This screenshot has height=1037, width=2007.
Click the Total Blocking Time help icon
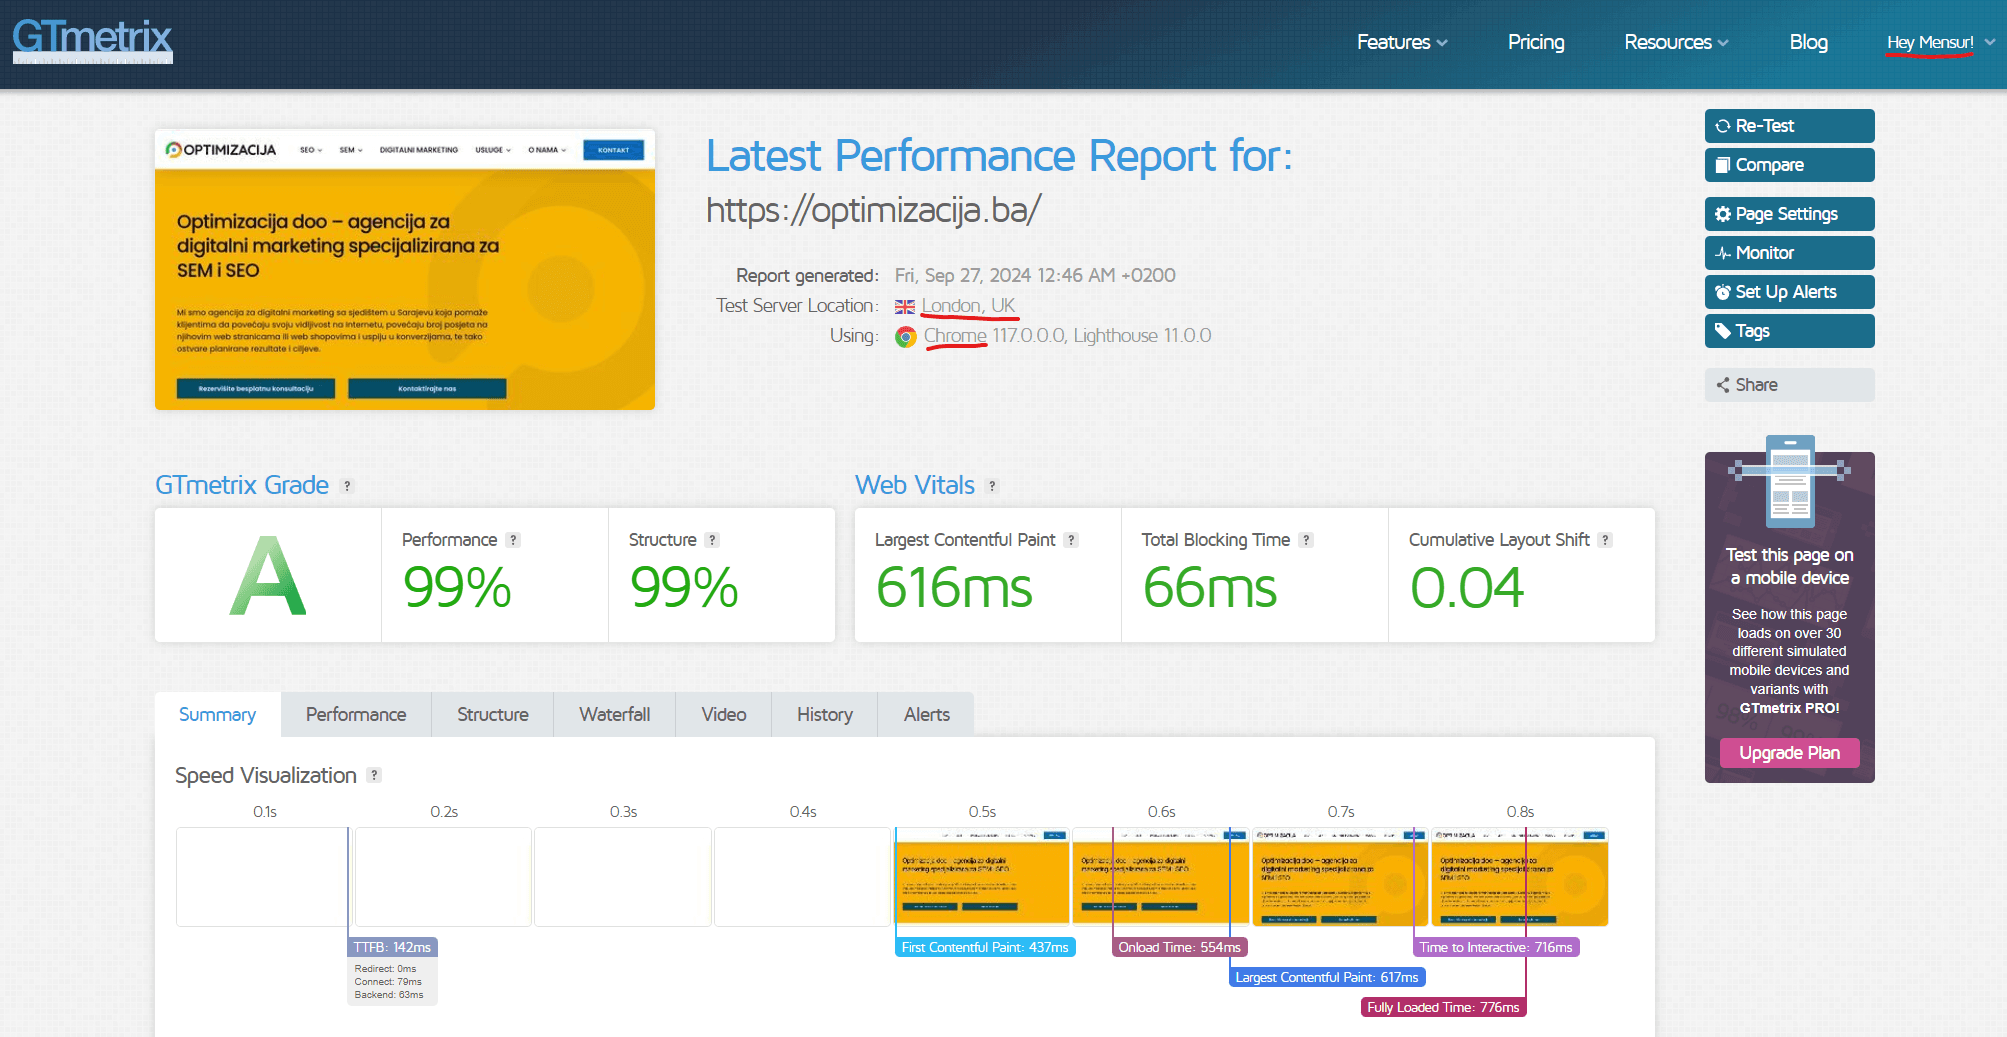click(x=1306, y=540)
